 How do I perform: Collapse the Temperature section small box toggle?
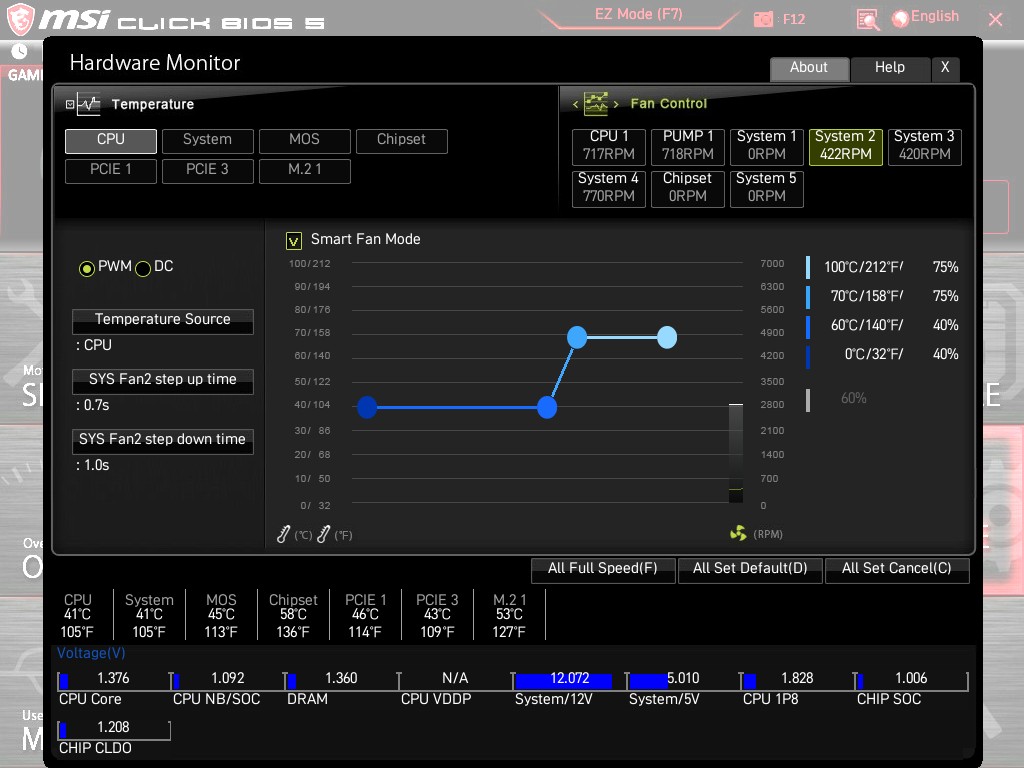(x=70, y=104)
